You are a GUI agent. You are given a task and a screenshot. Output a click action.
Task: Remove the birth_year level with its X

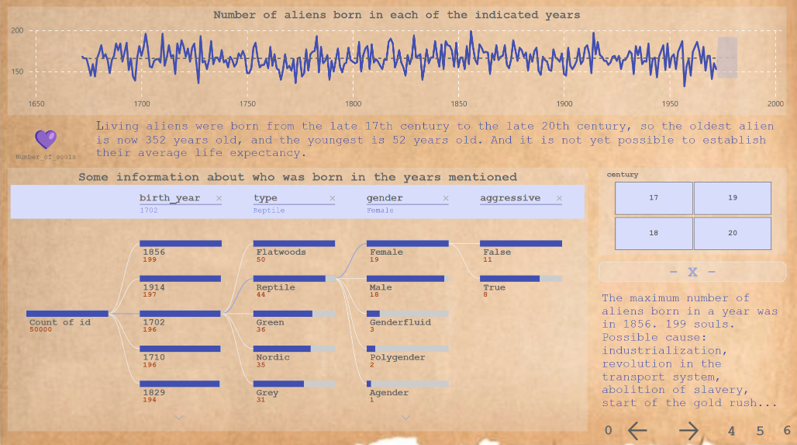pyautogui.click(x=219, y=198)
